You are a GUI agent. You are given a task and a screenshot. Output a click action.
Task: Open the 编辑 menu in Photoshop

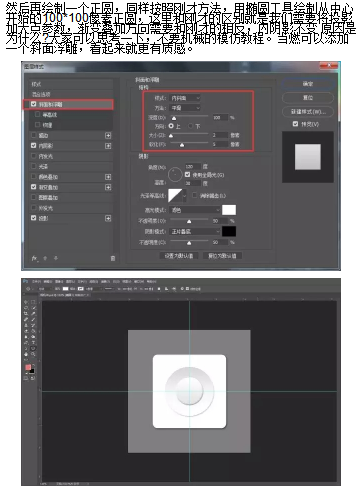(48, 281)
